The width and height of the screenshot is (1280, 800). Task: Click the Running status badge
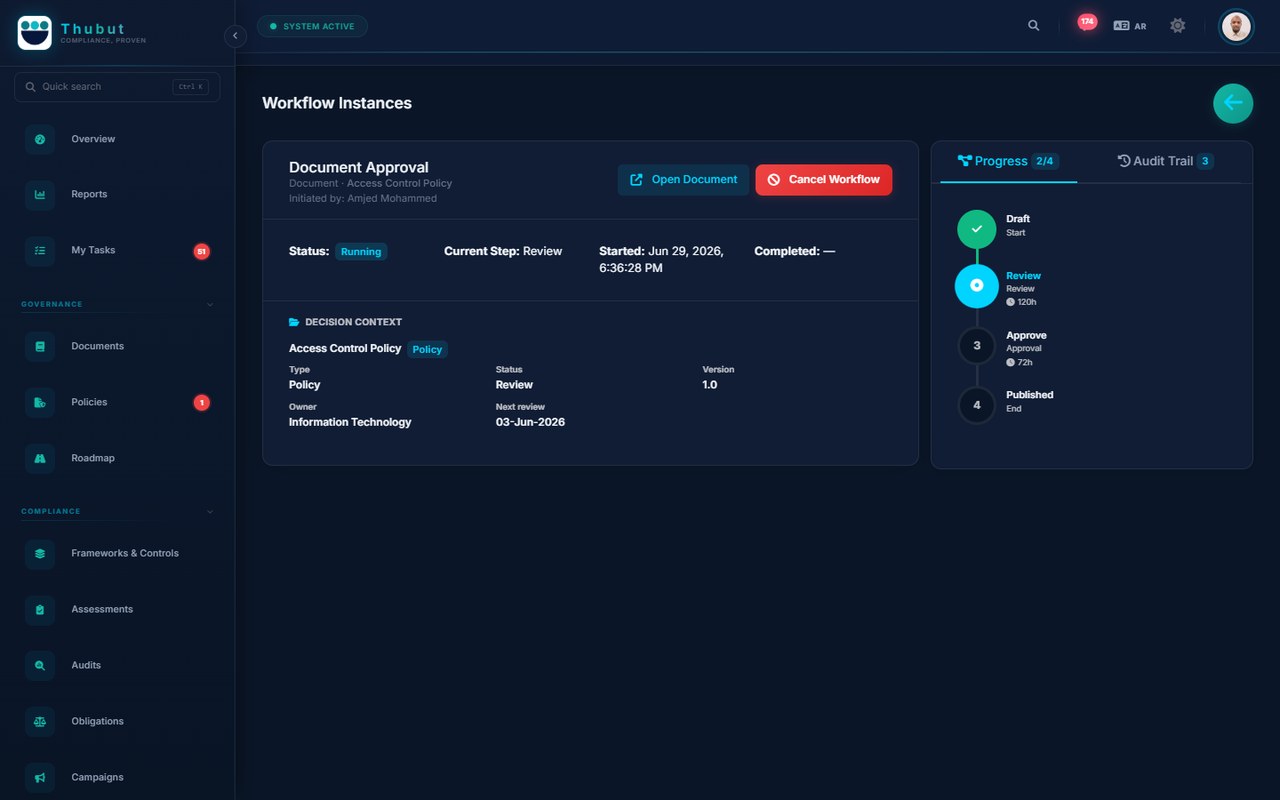361,252
